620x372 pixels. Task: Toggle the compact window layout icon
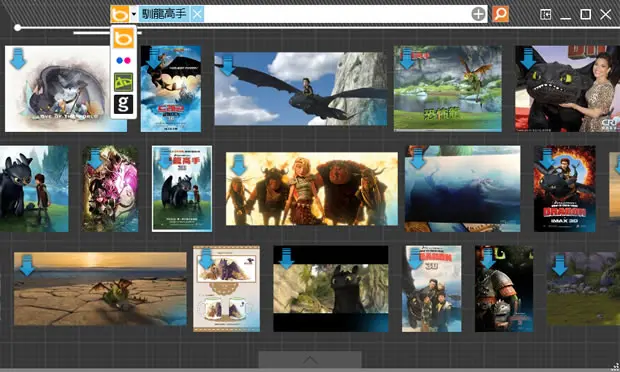click(545, 15)
